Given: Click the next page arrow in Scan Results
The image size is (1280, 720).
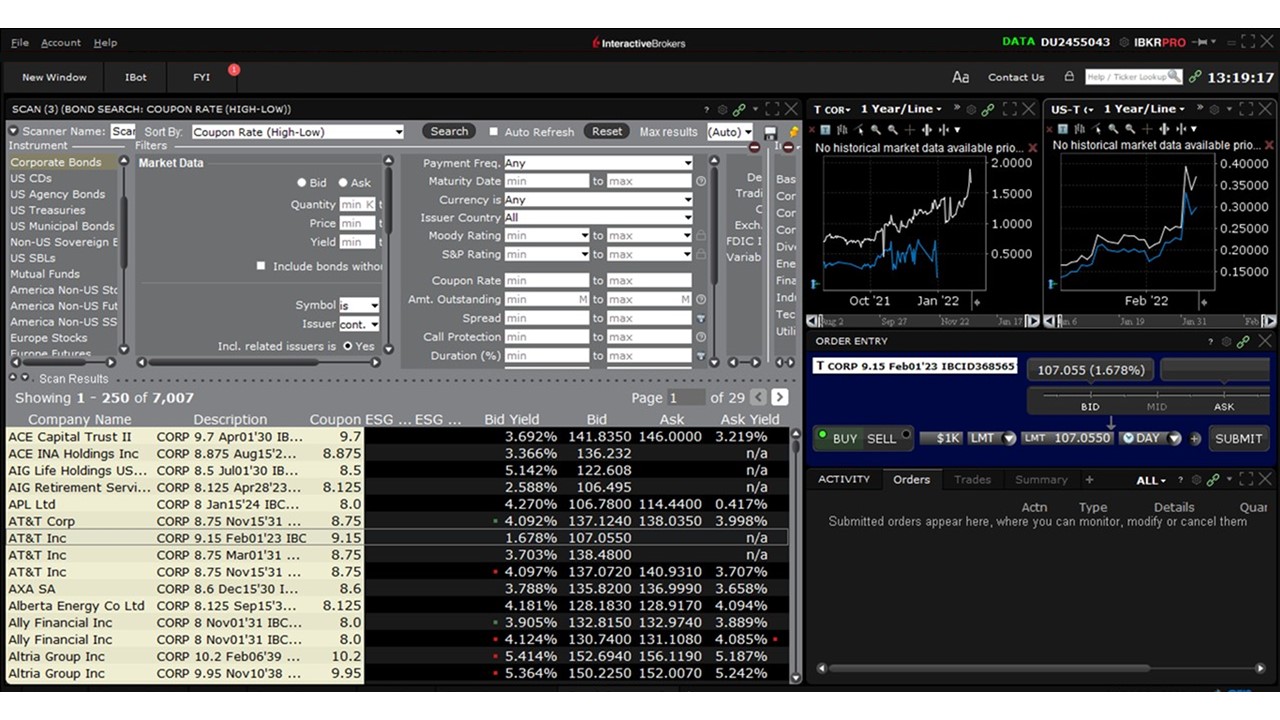Looking at the screenshot, I should [779, 397].
